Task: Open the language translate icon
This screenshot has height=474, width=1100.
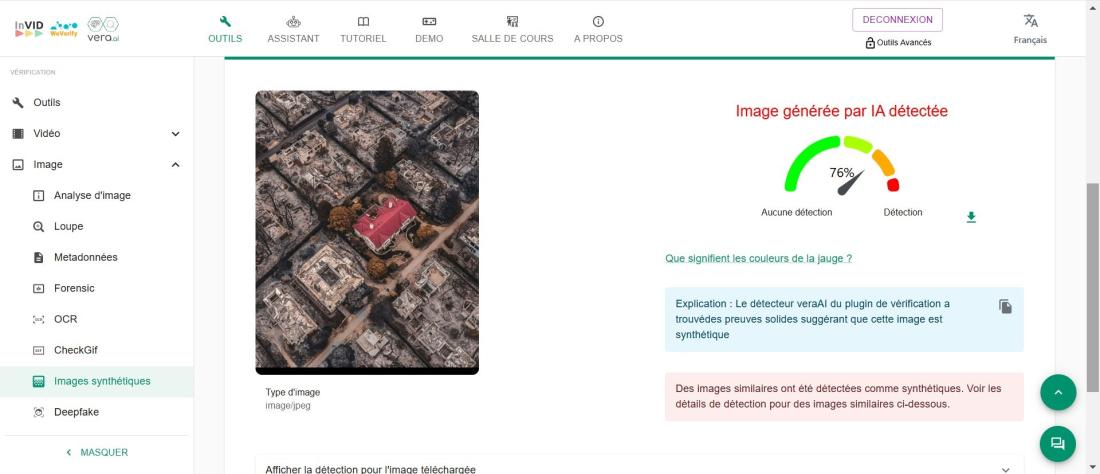Action: [1030, 21]
